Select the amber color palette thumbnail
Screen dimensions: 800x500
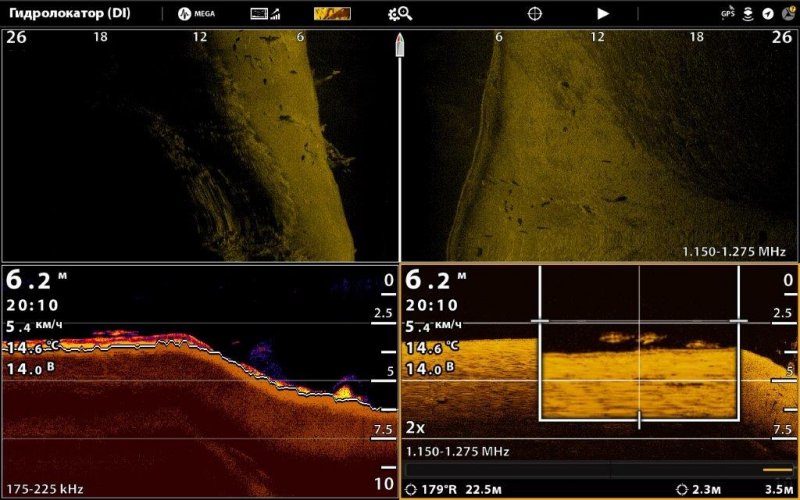332,14
